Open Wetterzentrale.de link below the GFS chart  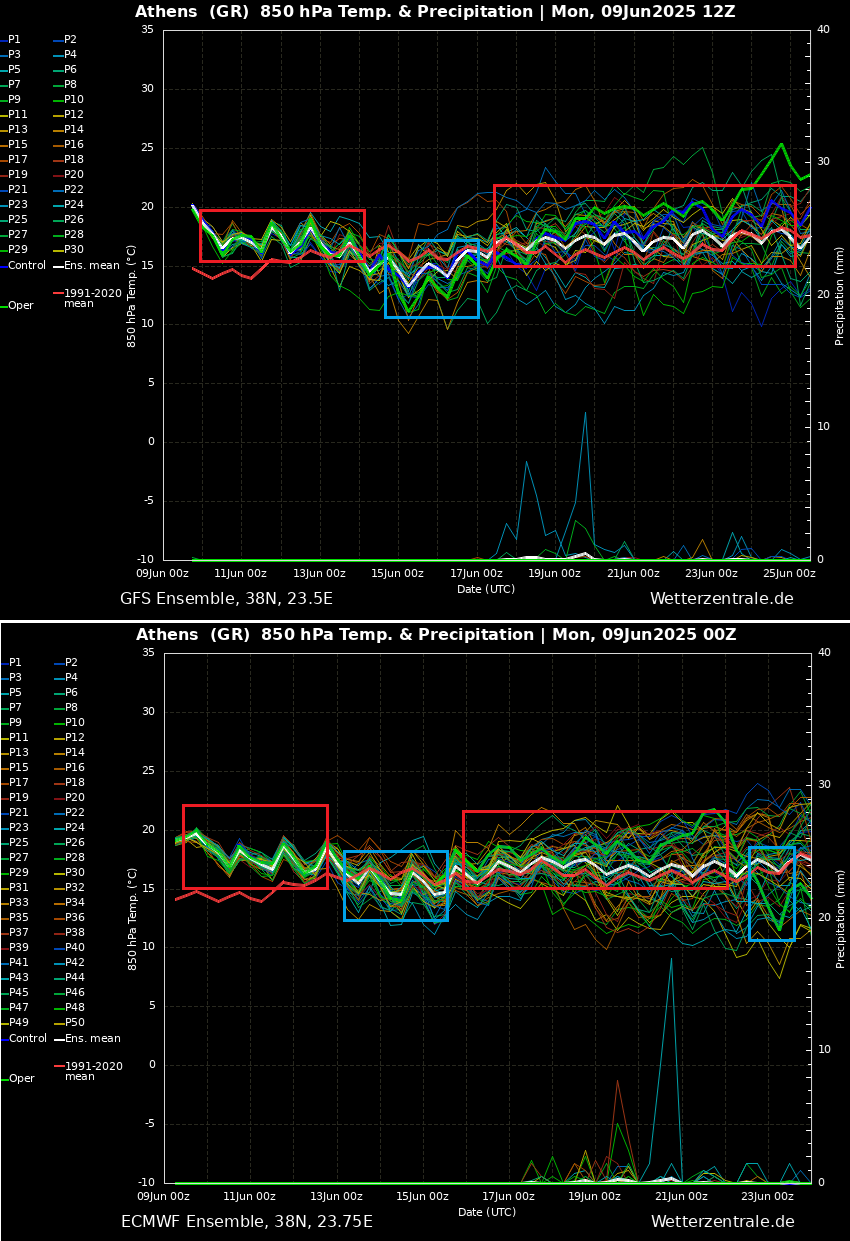coord(721,599)
